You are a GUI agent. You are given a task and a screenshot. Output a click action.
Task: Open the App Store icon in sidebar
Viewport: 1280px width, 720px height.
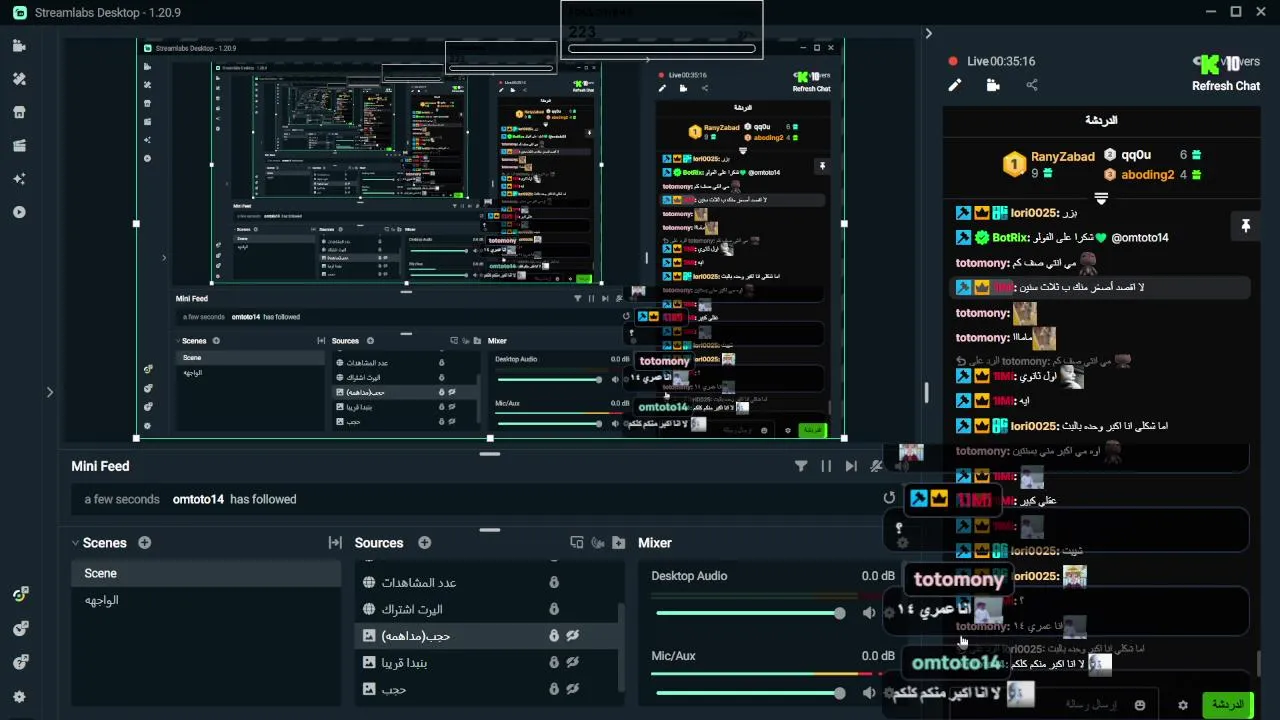(x=19, y=112)
